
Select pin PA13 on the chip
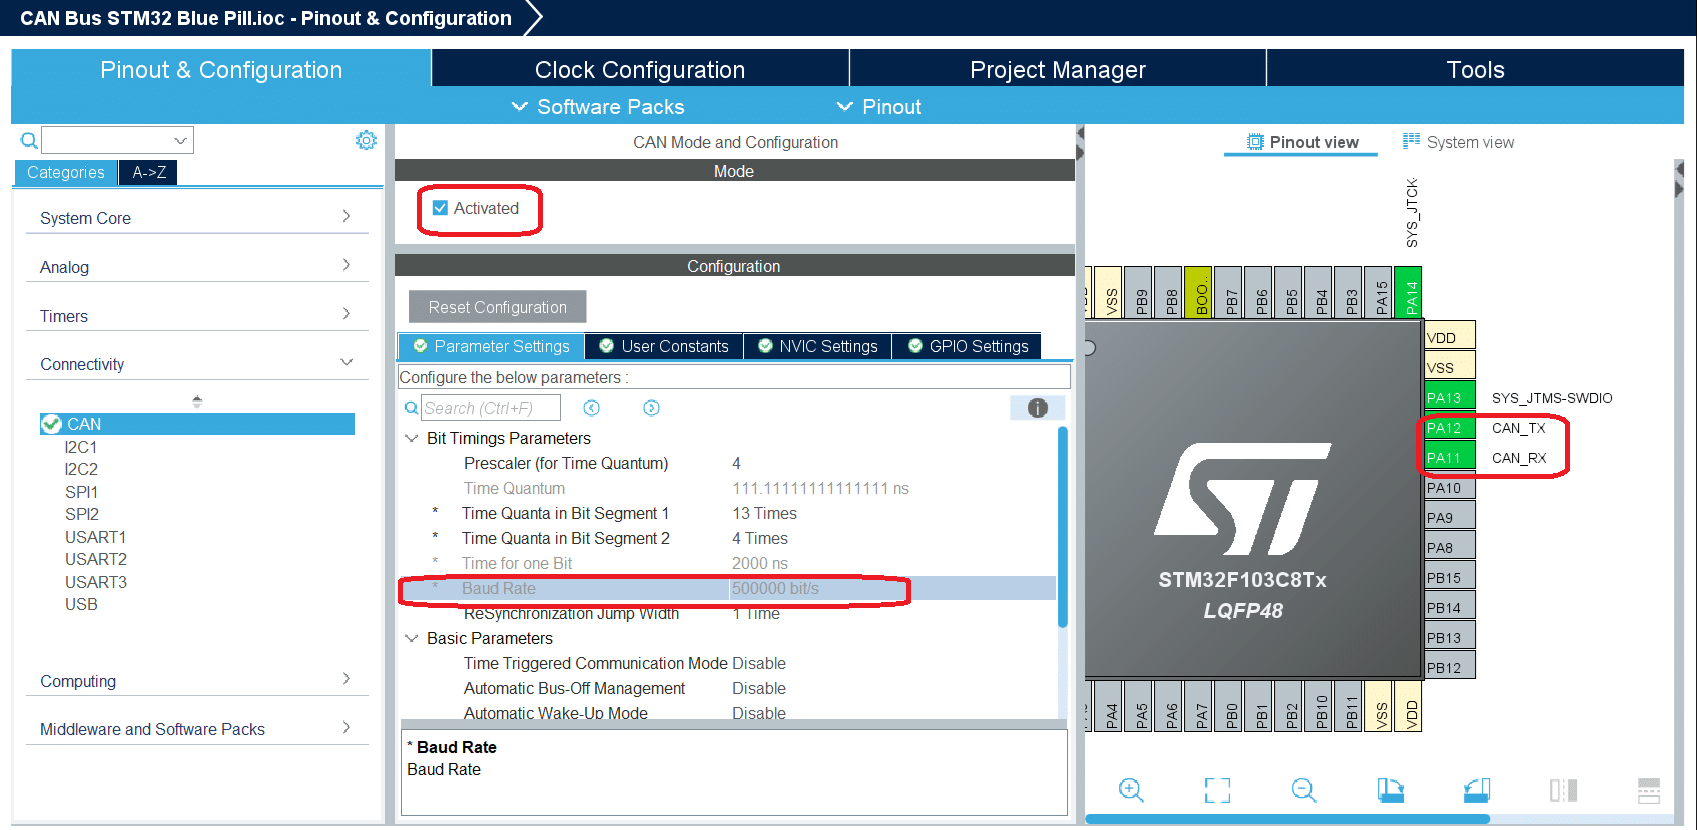pos(1449,397)
